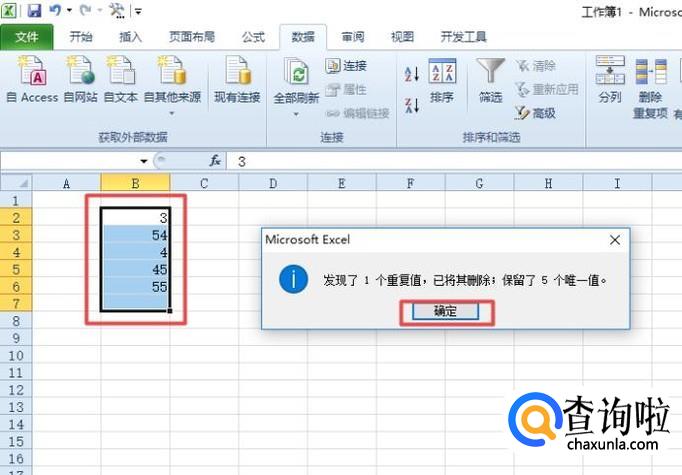Click the 清除 filter button
This screenshot has height=475, width=682.
[x=536, y=66]
